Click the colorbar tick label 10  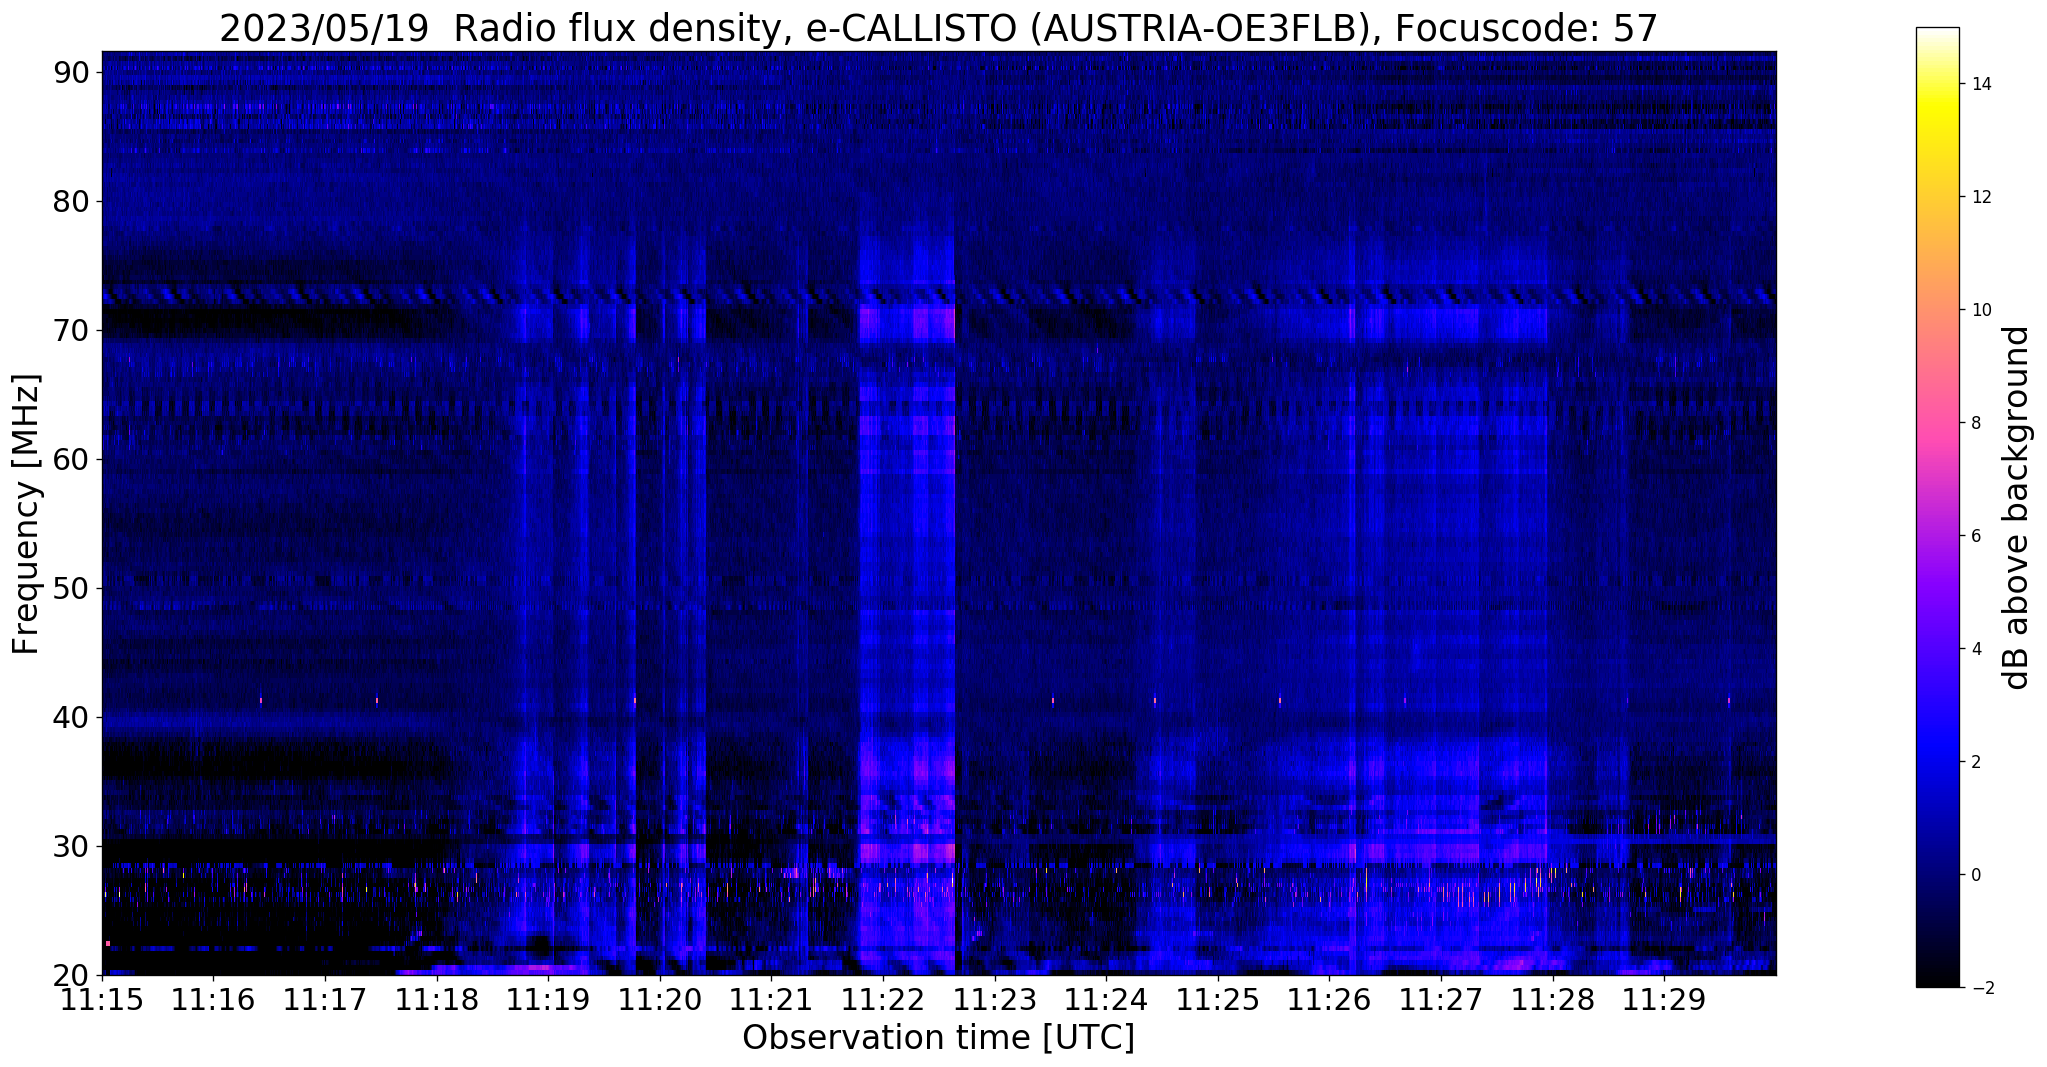[1980, 310]
